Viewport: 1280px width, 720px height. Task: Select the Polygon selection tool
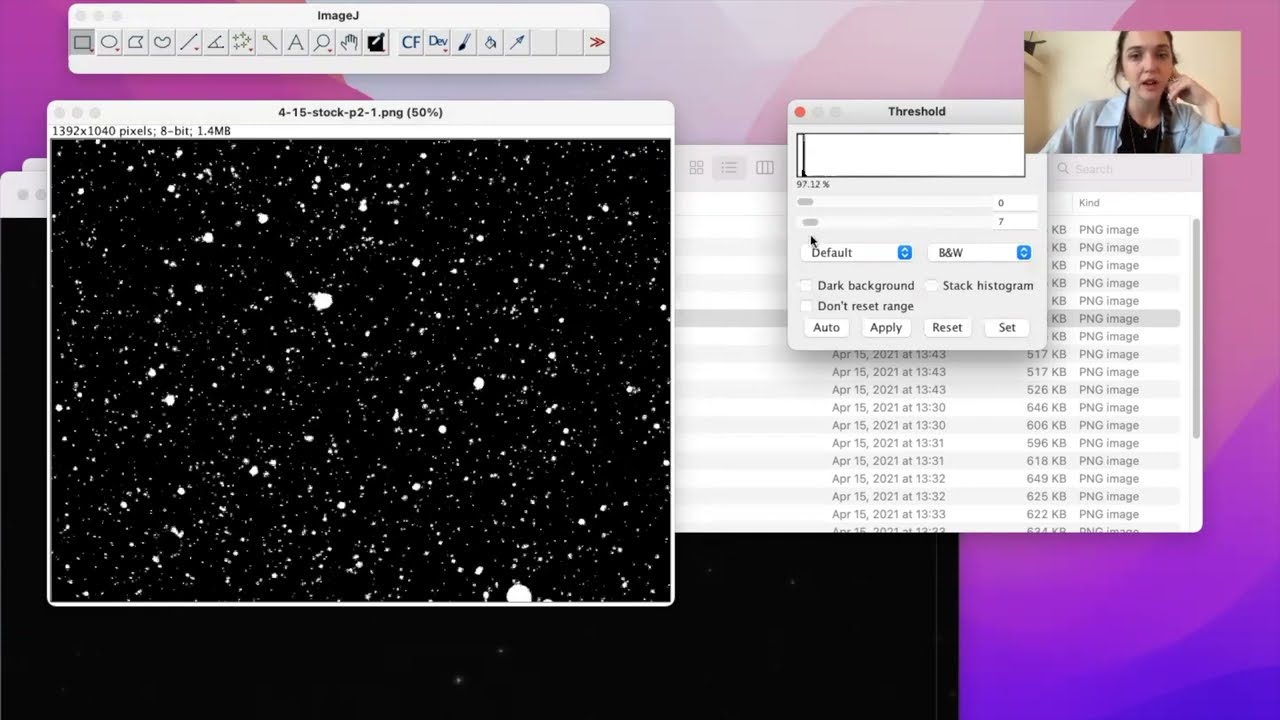pos(136,42)
